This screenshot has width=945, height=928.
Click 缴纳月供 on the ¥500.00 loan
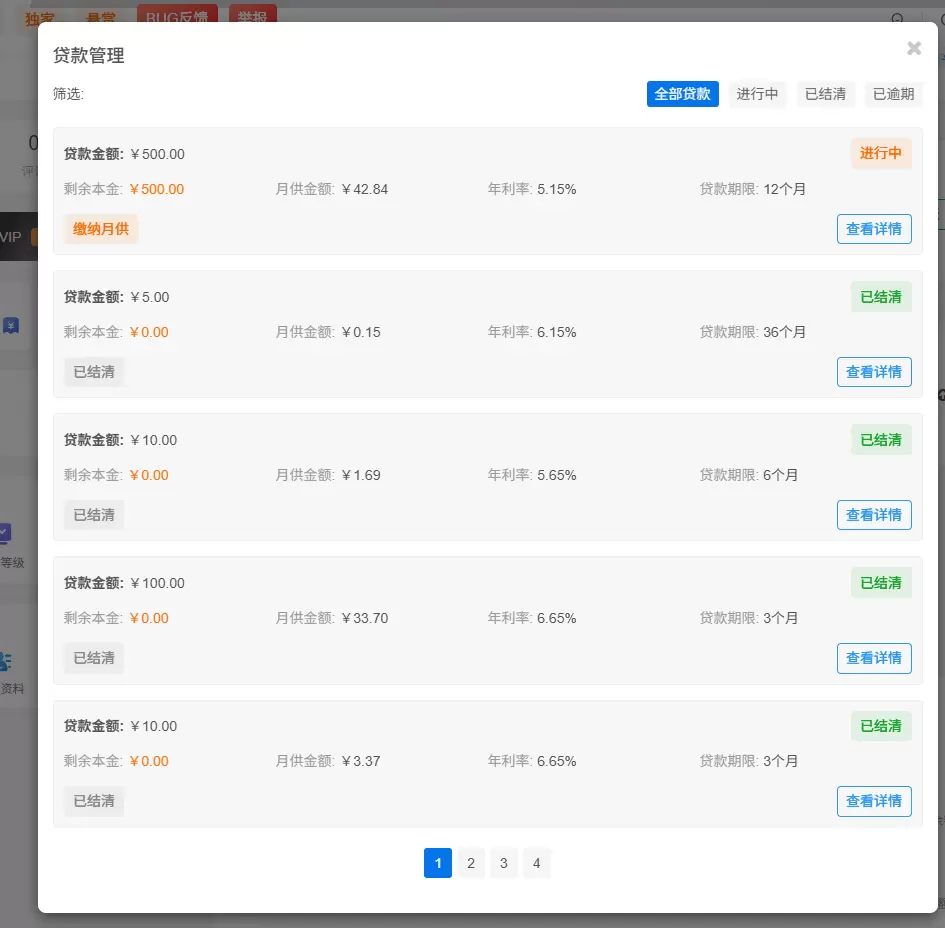(x=101, y=229)
